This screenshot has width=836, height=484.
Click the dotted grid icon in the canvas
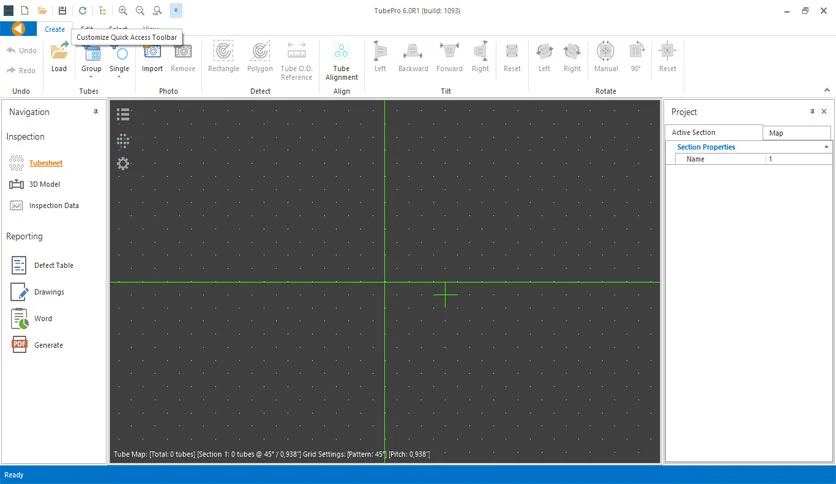click(123, 140)
